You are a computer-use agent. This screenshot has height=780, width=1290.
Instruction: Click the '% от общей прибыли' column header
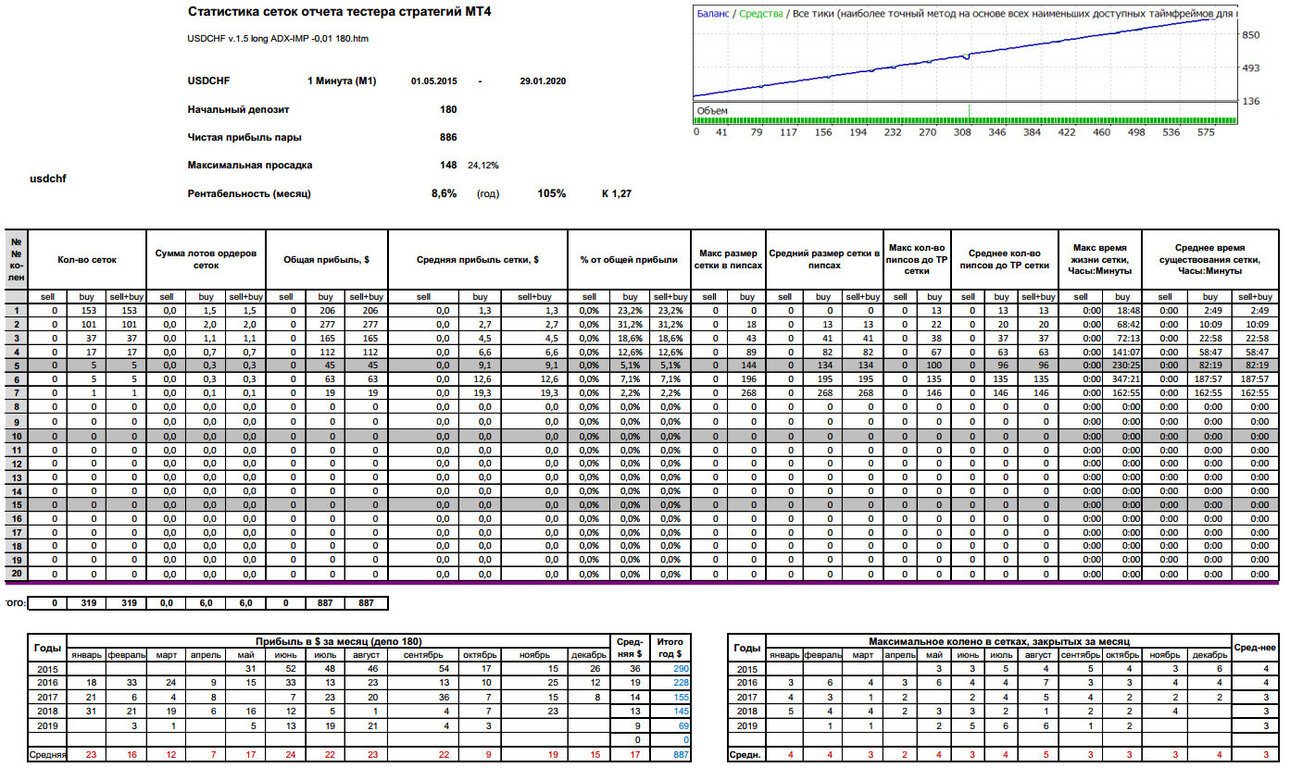[629, 259]
